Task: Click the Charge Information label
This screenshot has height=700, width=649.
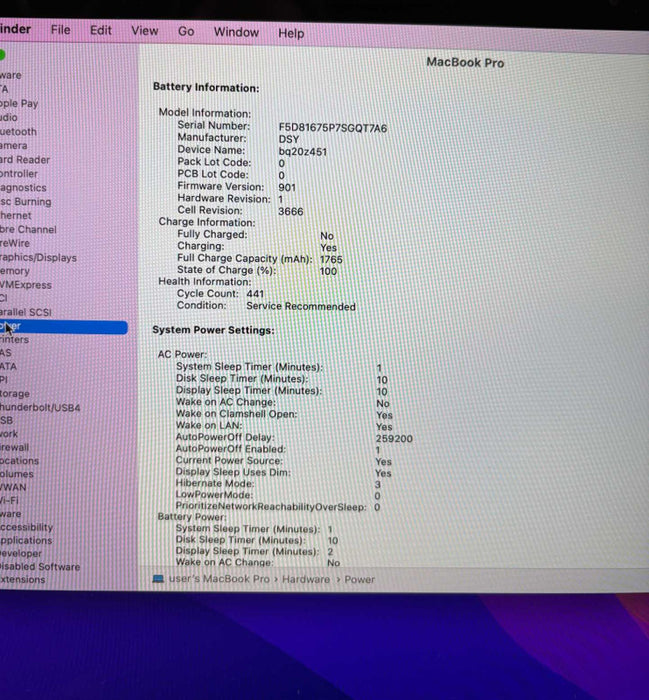Action: (207, 222)
